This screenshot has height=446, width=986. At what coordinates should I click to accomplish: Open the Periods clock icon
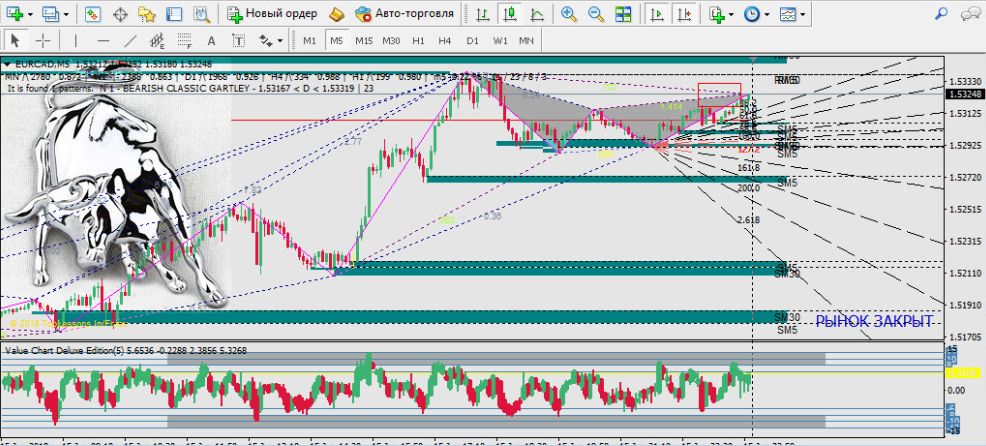click(751, 13)
